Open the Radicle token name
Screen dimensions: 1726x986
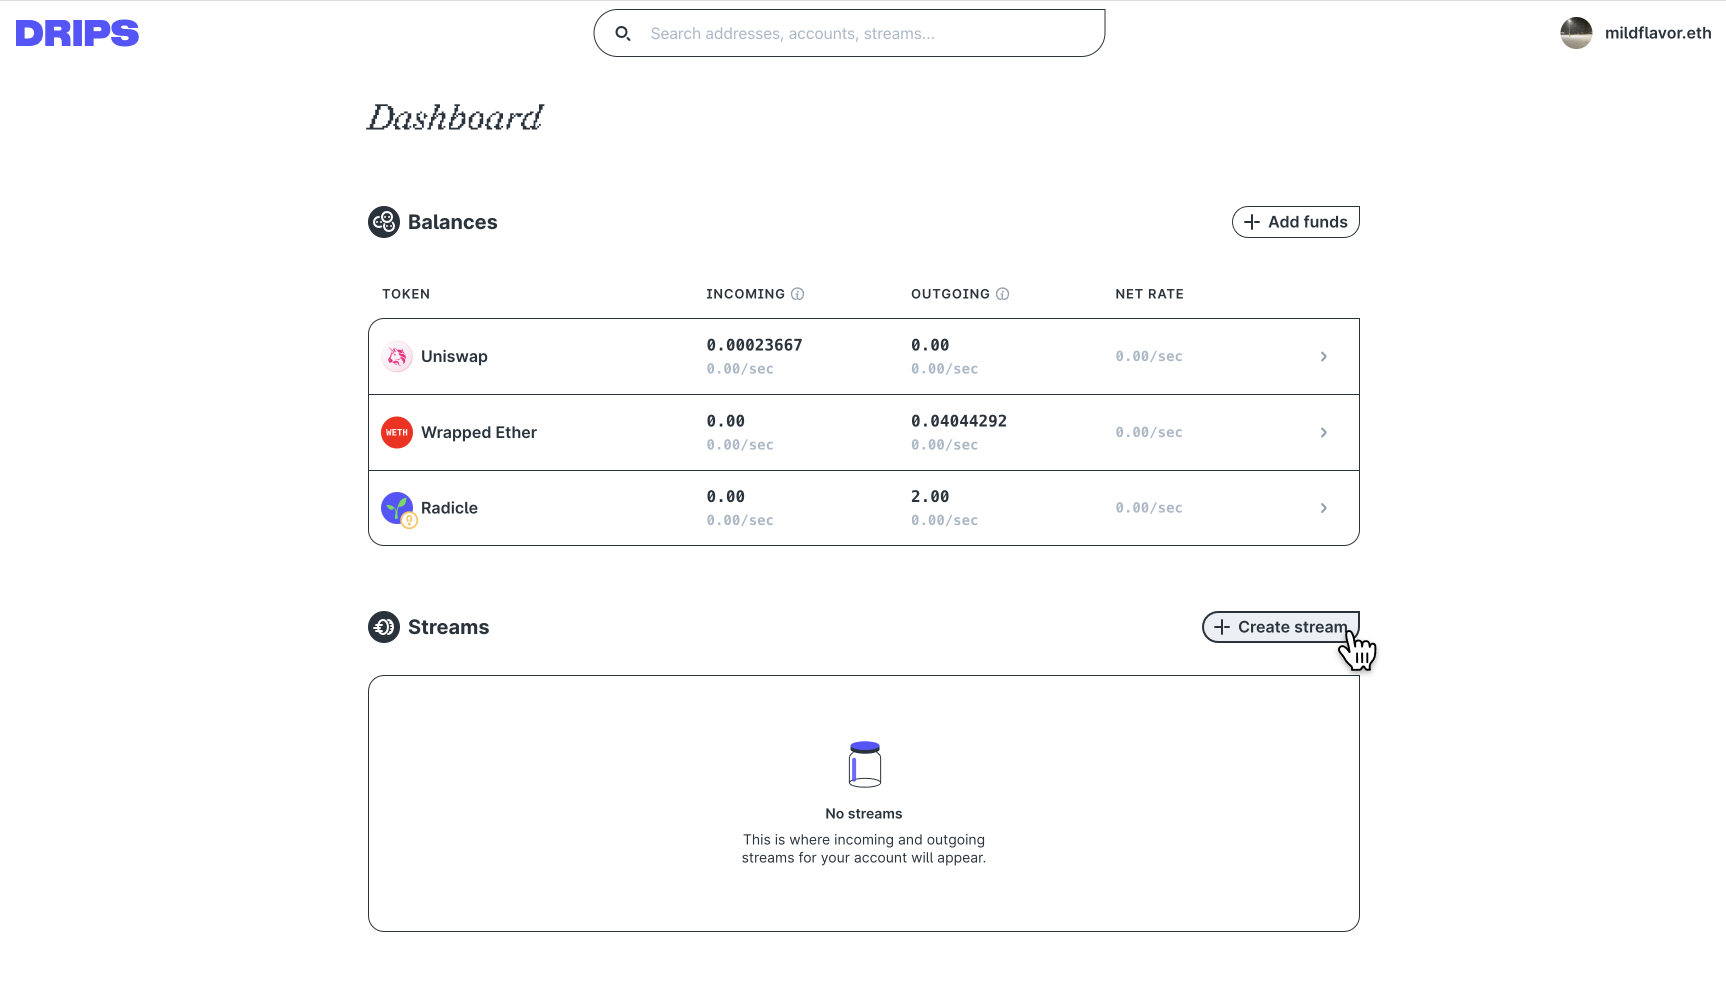[x=449, y=508]
